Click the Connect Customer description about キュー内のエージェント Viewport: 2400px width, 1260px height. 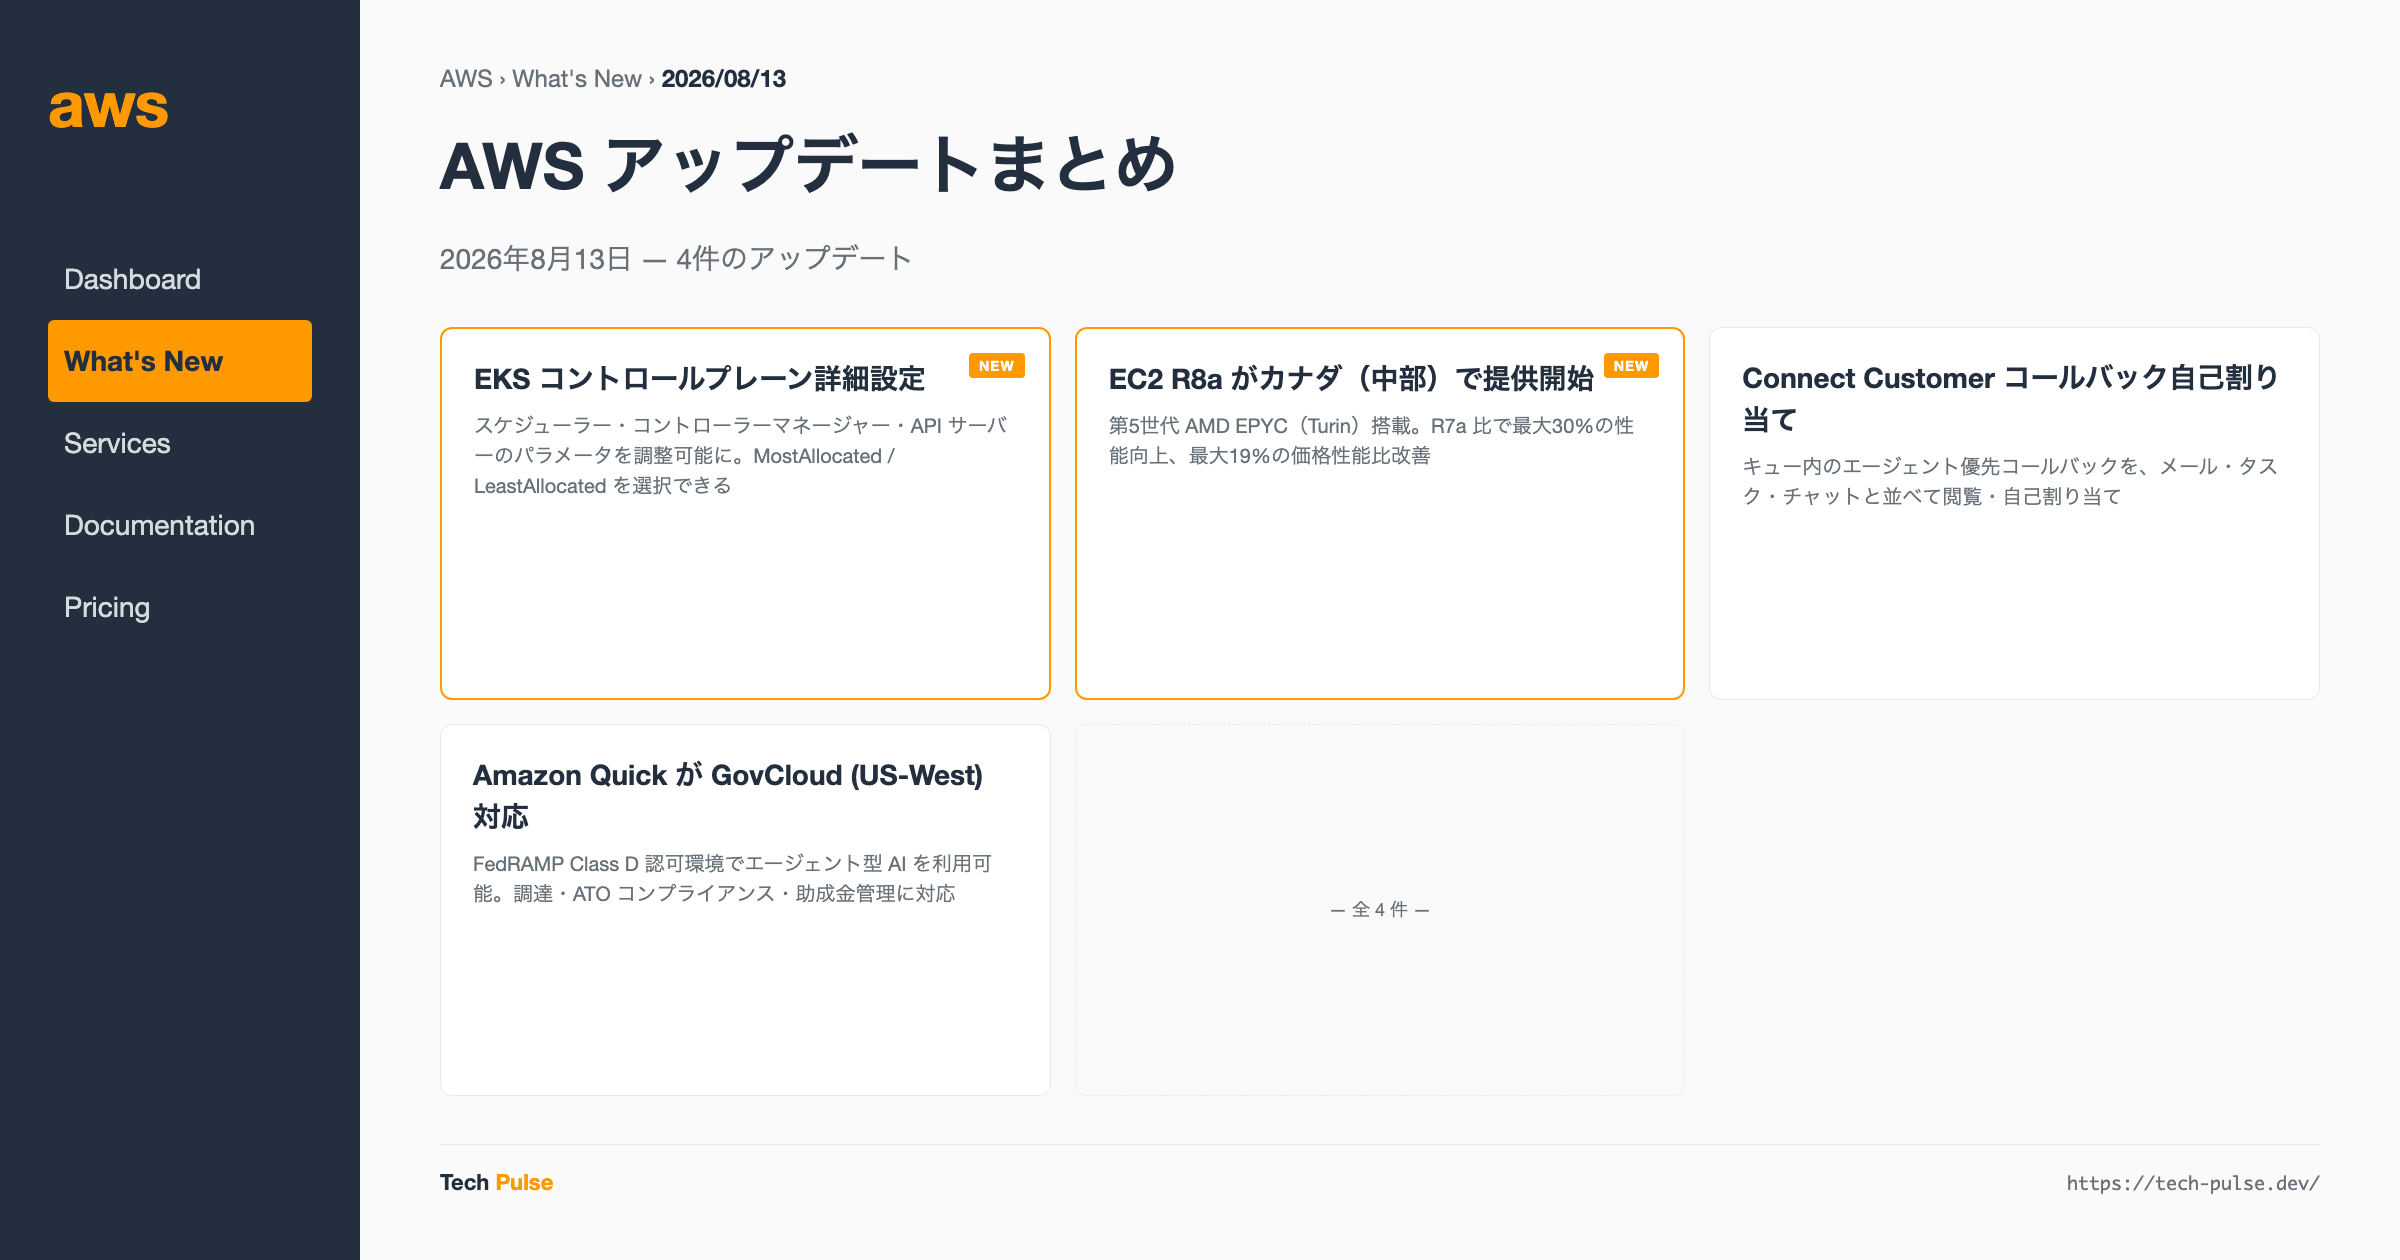[x=2011, y=481]
